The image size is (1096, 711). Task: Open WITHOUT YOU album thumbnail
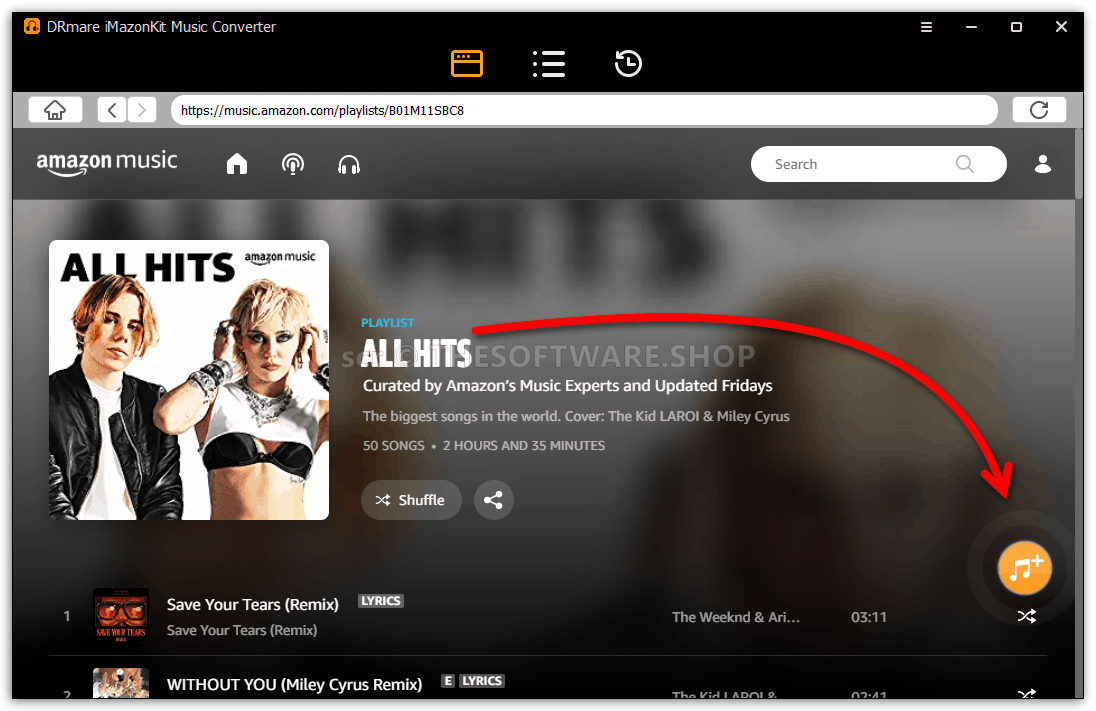coord(121,683)
